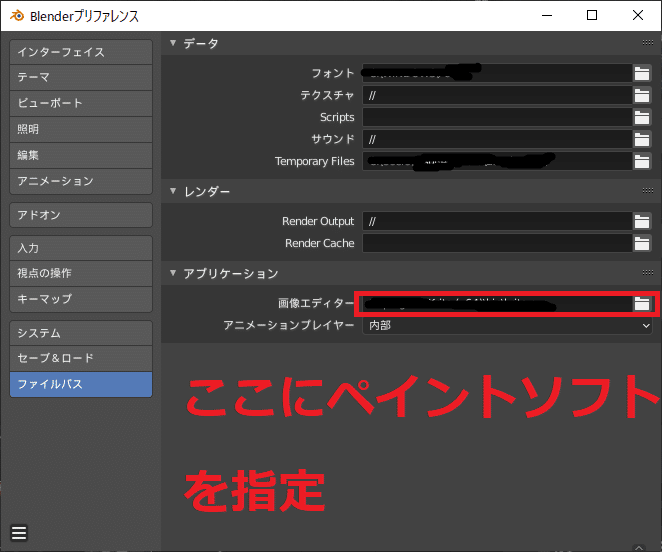Click the empty Scripts path field
The width and height of the screenshot is (662, 552).
(x=497, y=117)
